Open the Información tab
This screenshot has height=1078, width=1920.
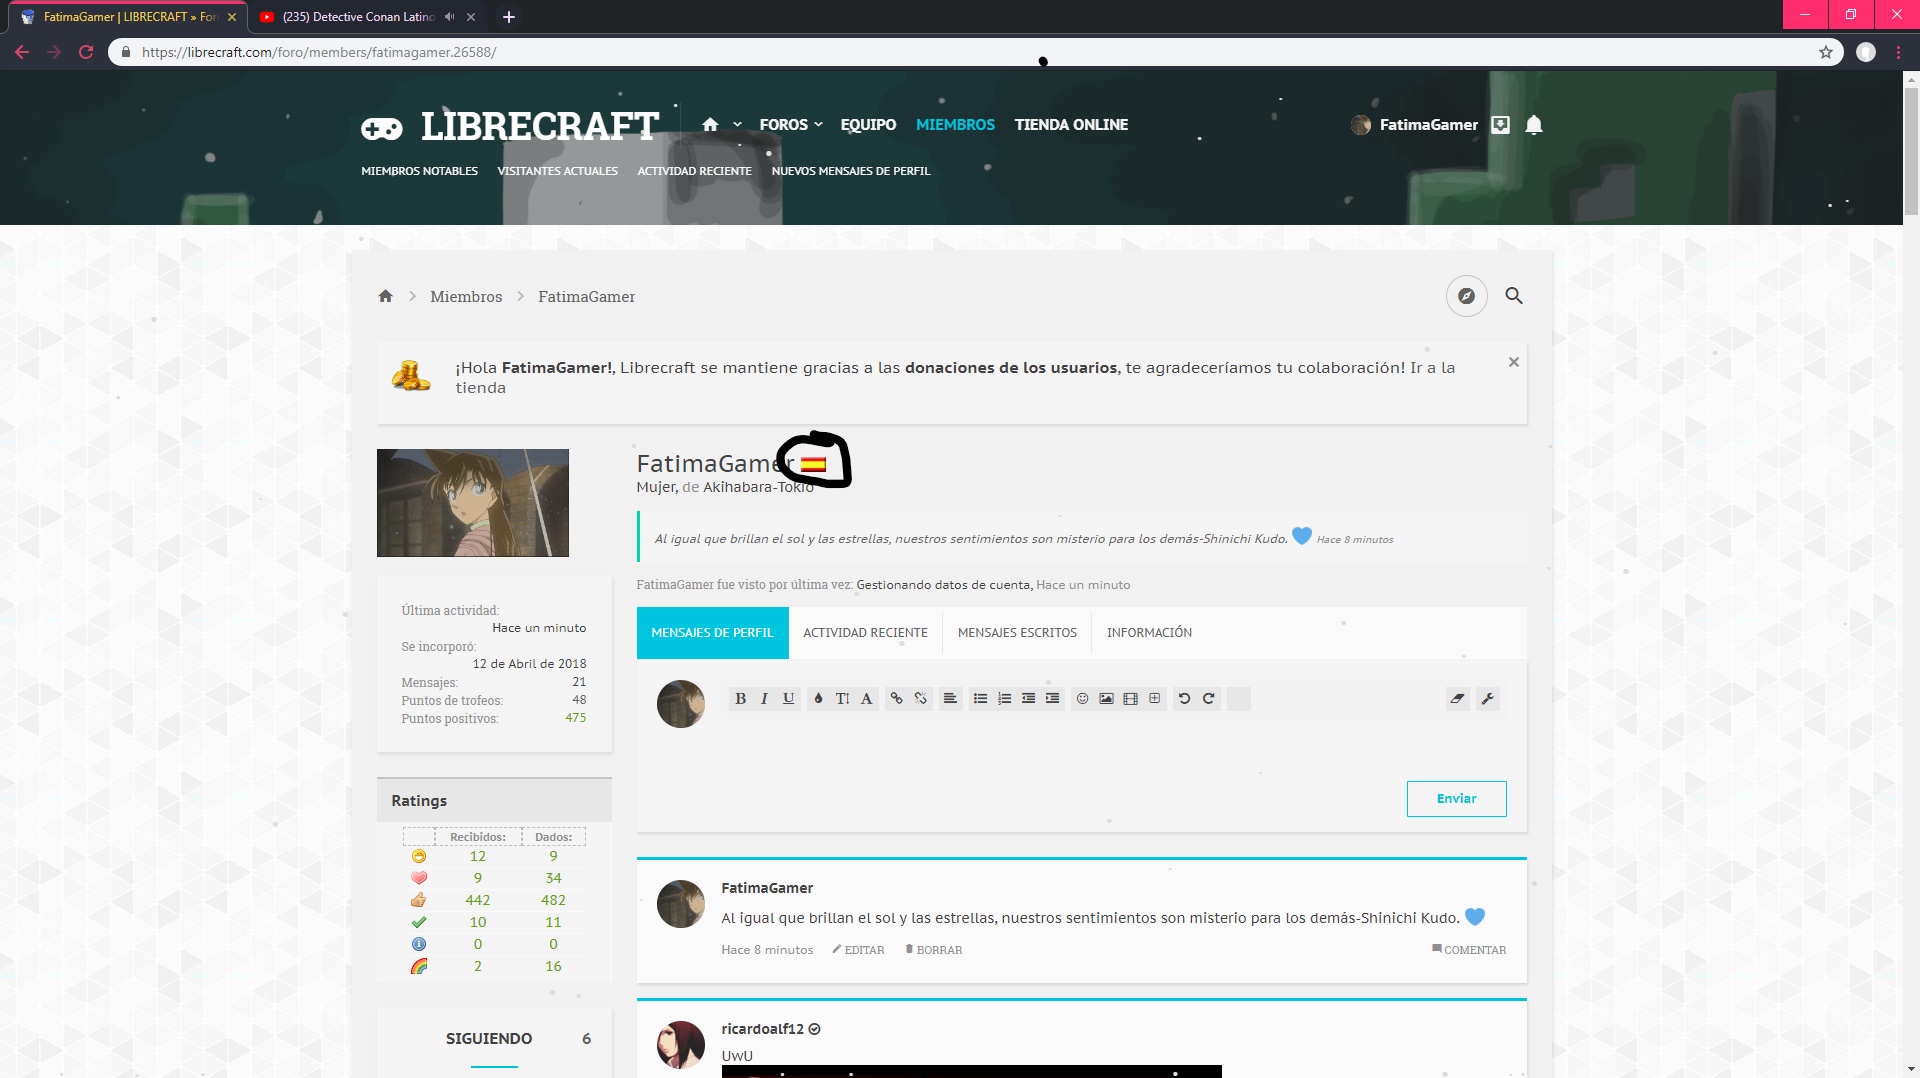click(1149, 633)
